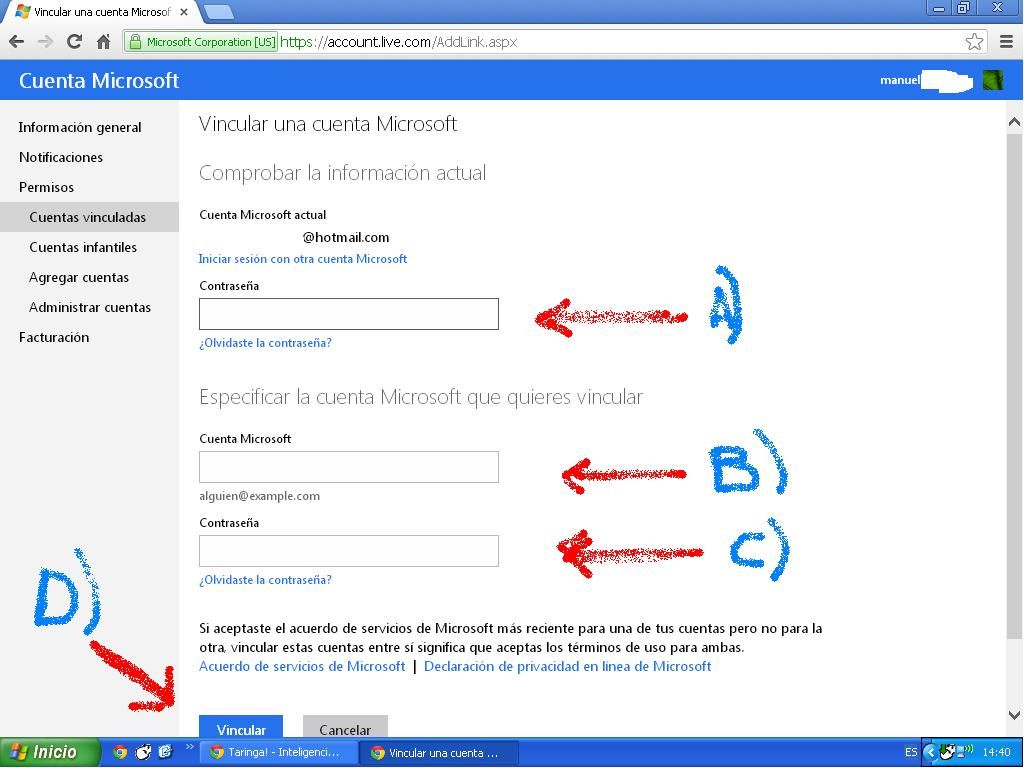Select Cuentas vinculadas in sidebar
1024x768 pixels.
tap(89, 217)
